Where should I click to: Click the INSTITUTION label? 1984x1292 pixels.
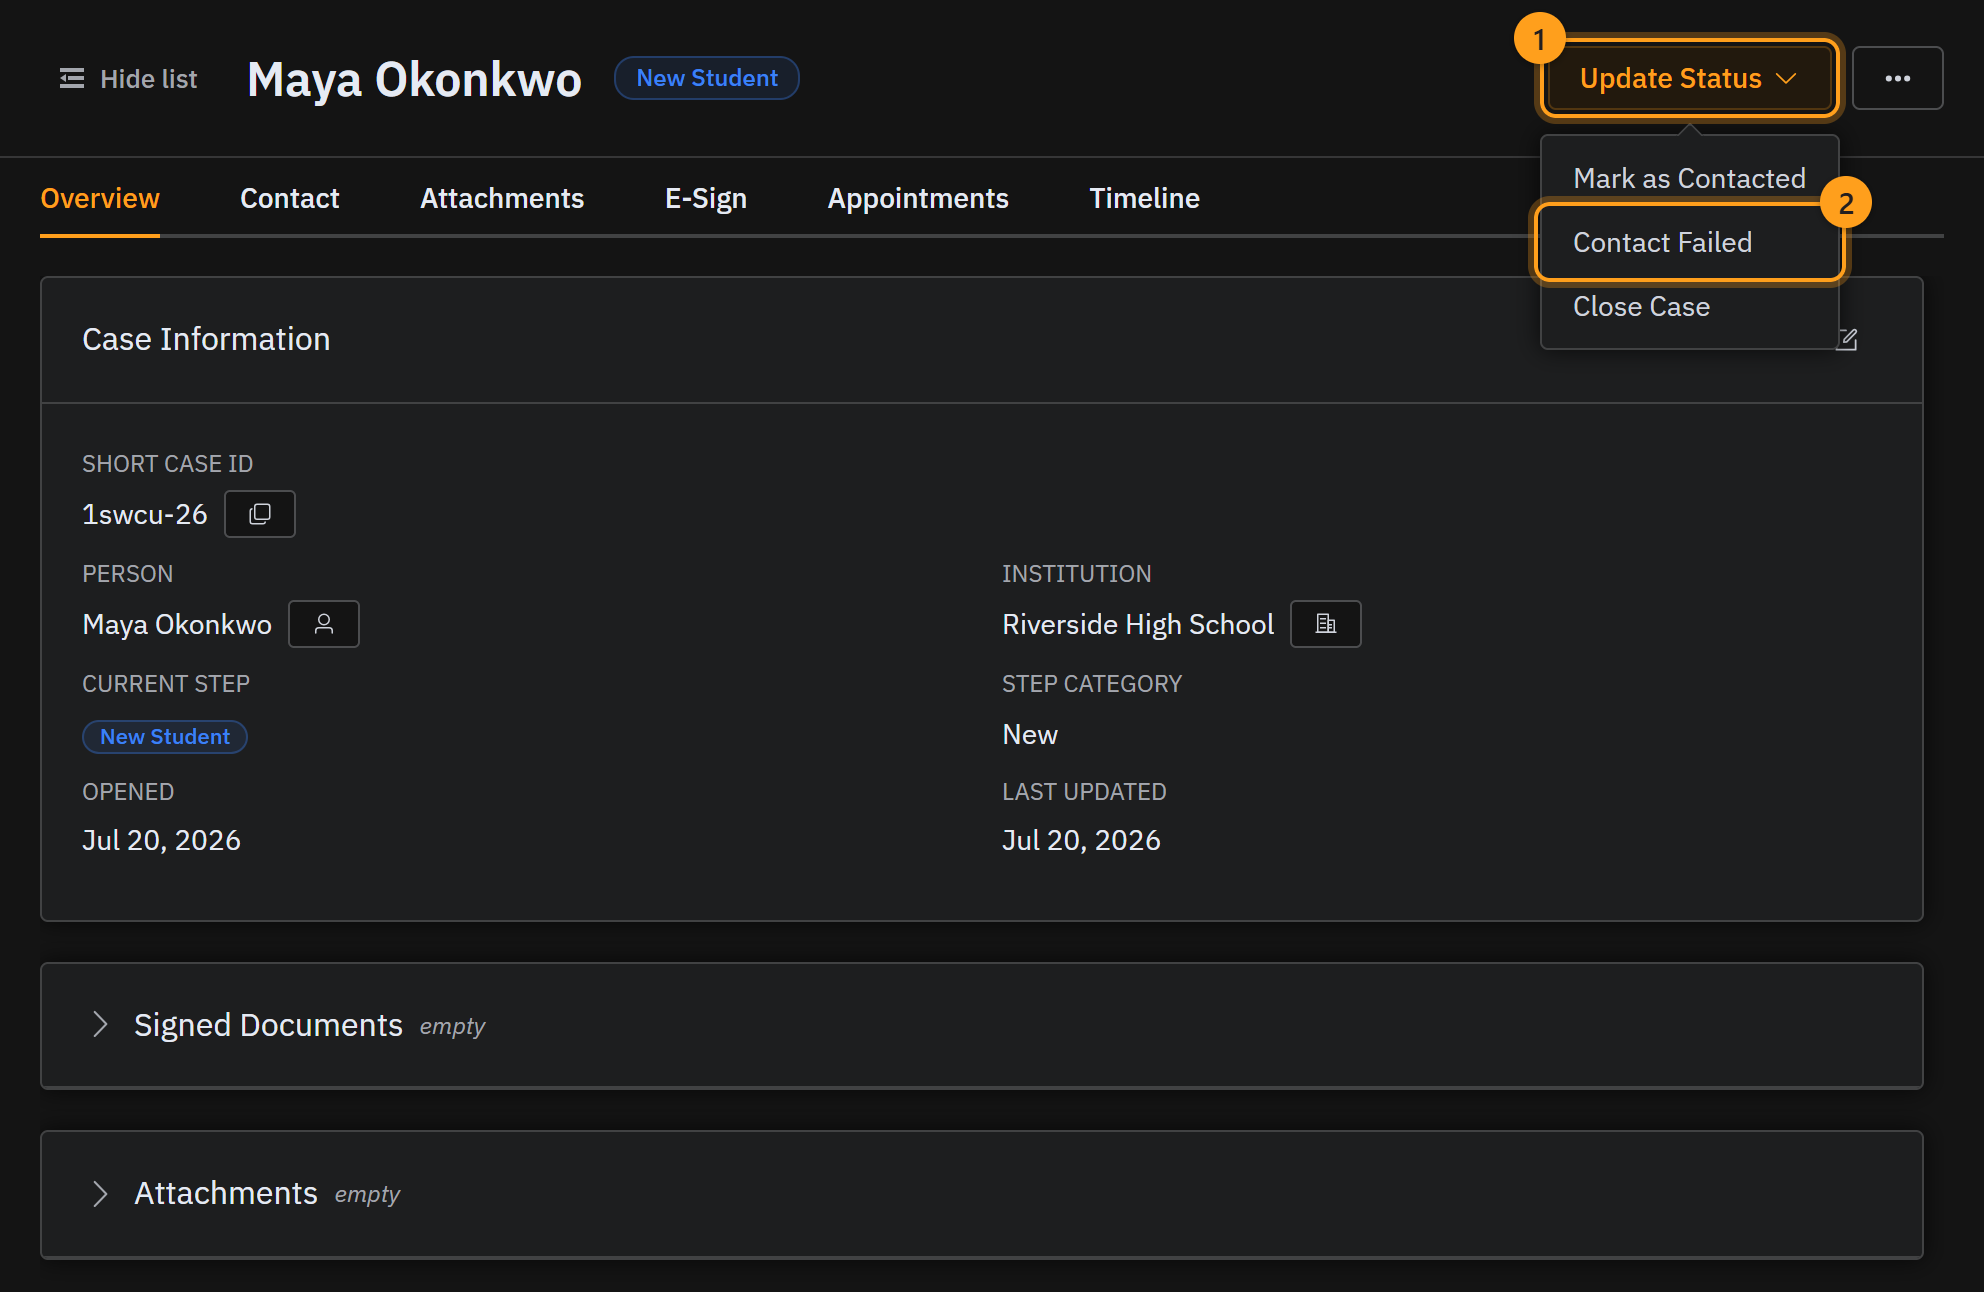[x=1077, y=574]
